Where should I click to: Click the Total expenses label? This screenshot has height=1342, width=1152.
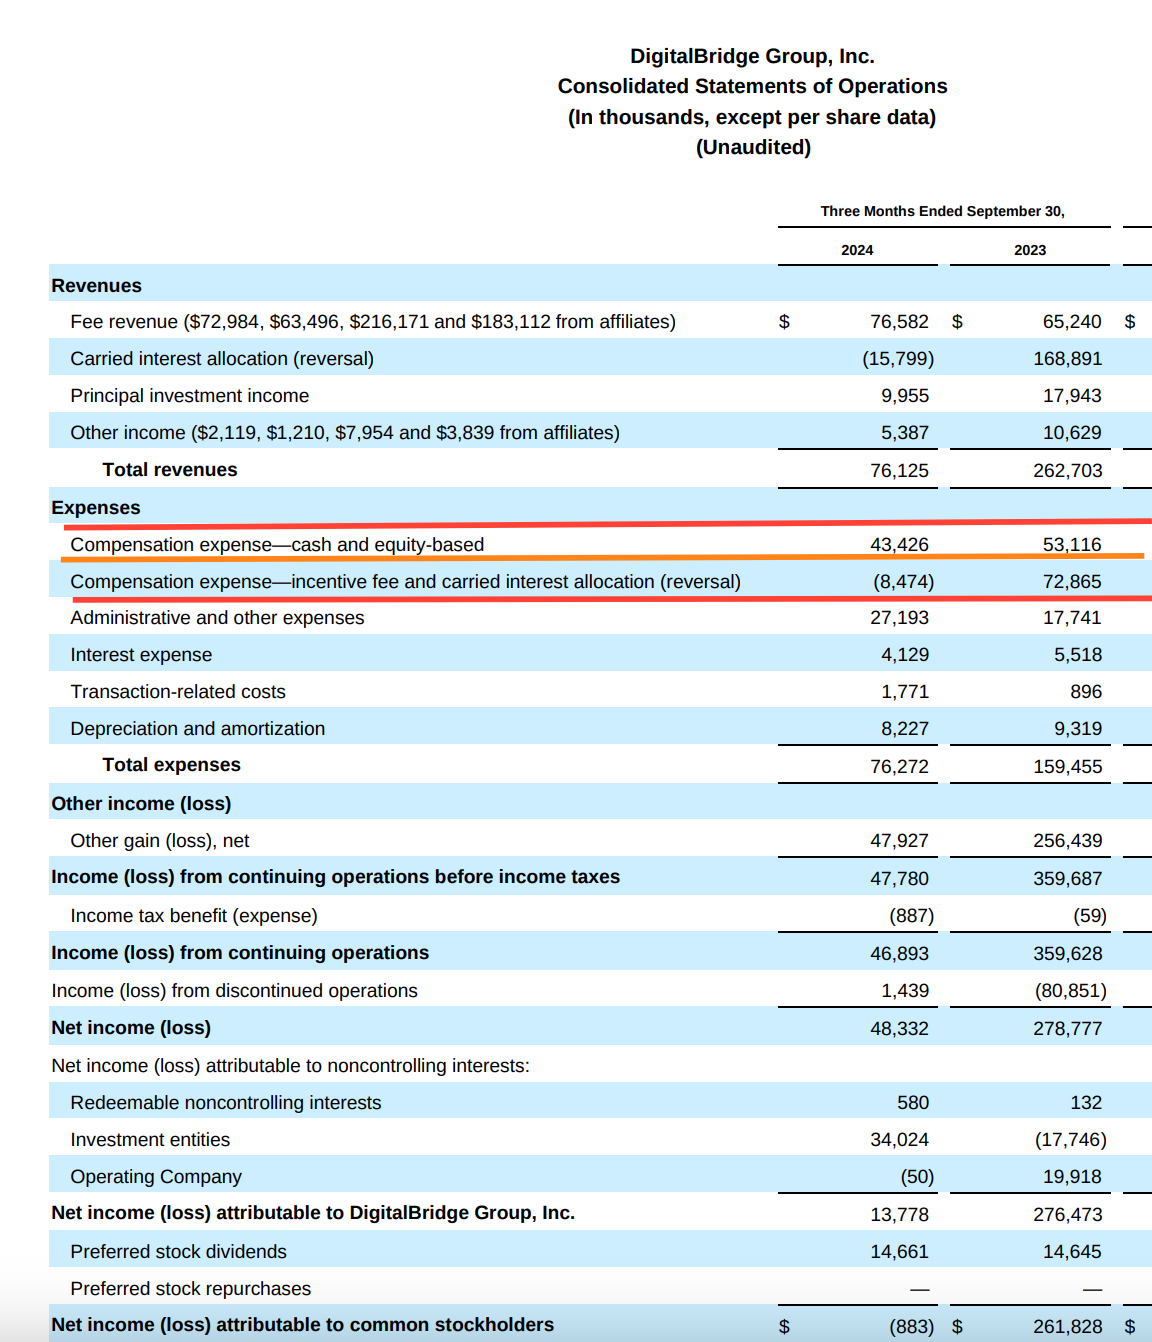(172, 765)
